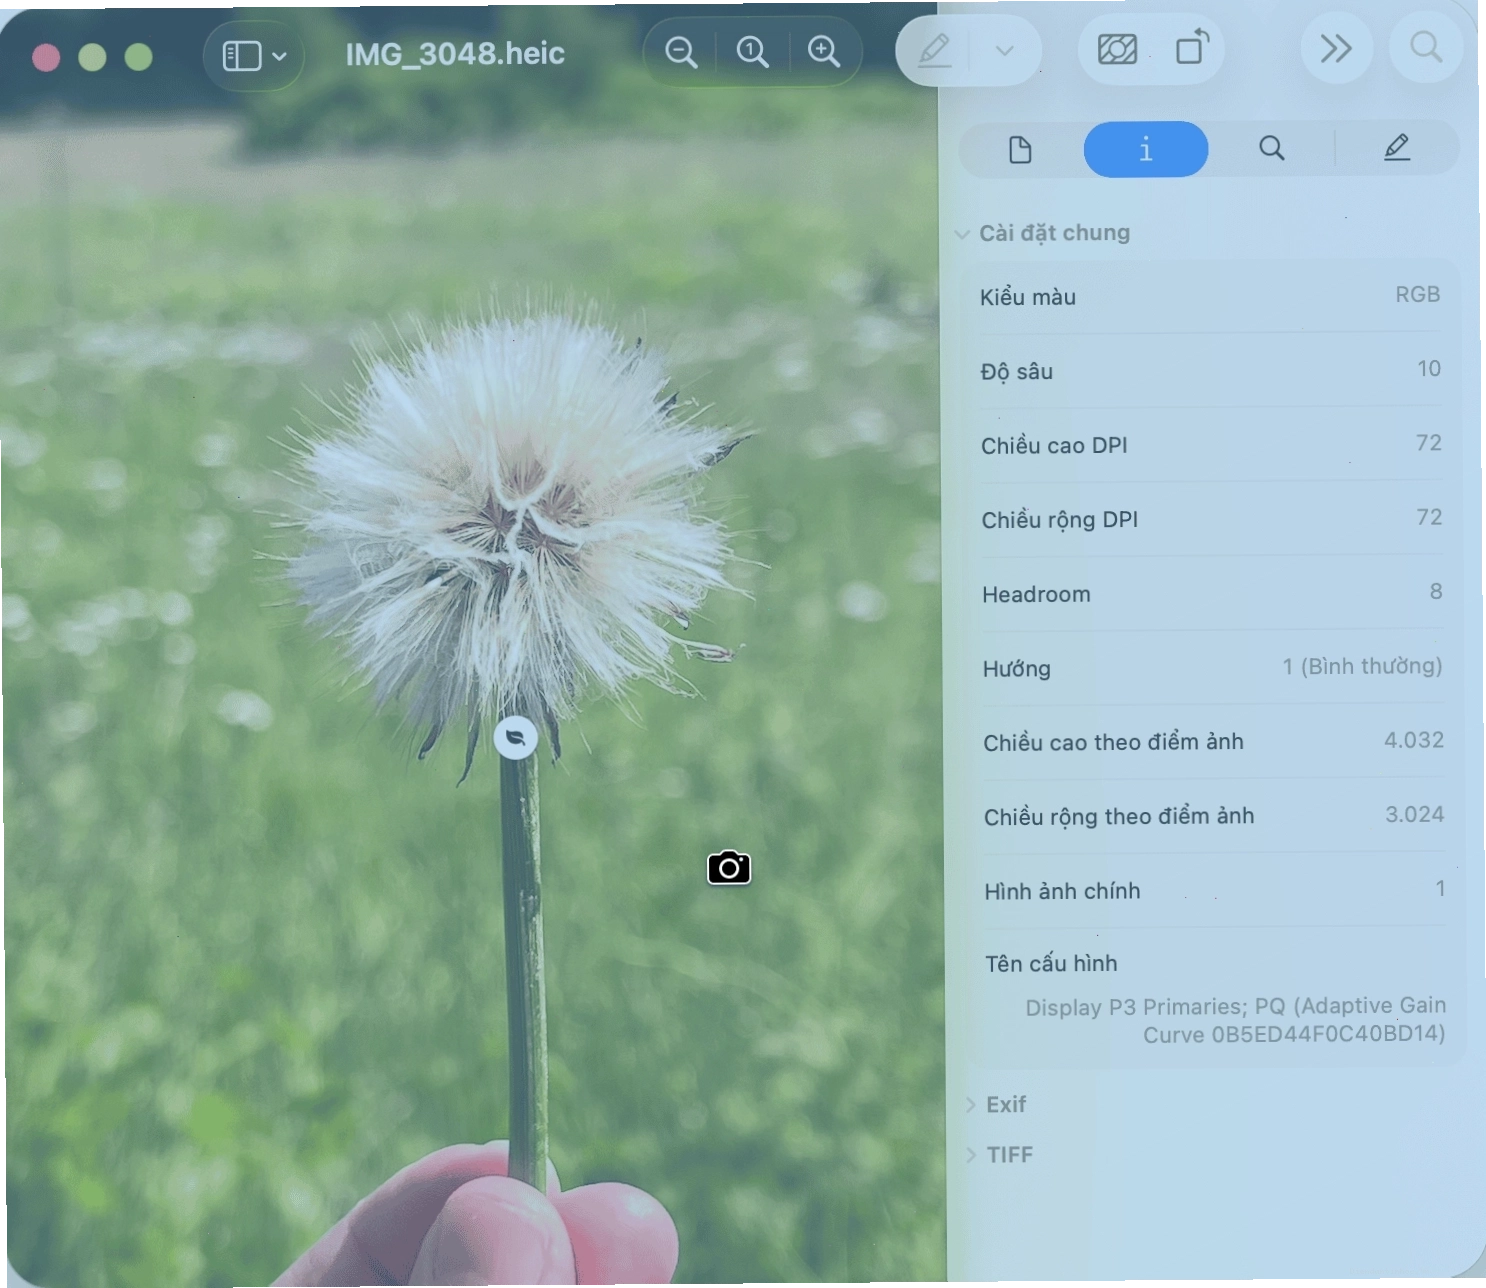Click the zoom in magnifier icon
Image resolution: width=1486 pixels, height=1288 pixels.
(824, 51)
